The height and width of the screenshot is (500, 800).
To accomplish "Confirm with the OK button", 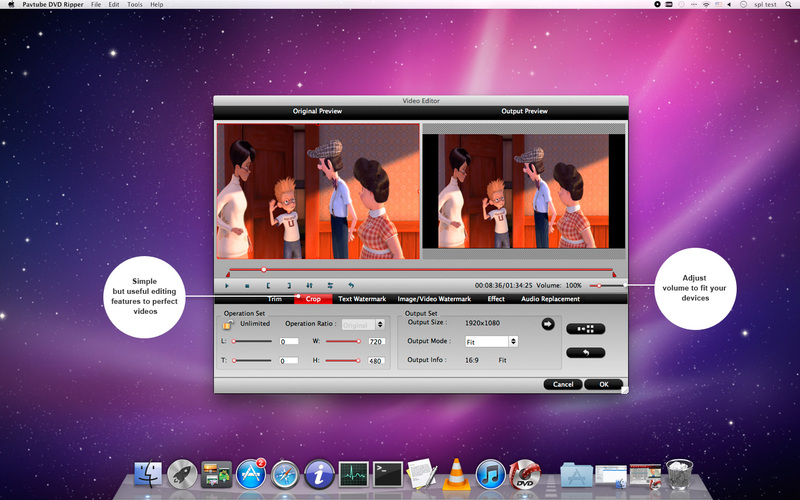I will (x=604, y=384).
